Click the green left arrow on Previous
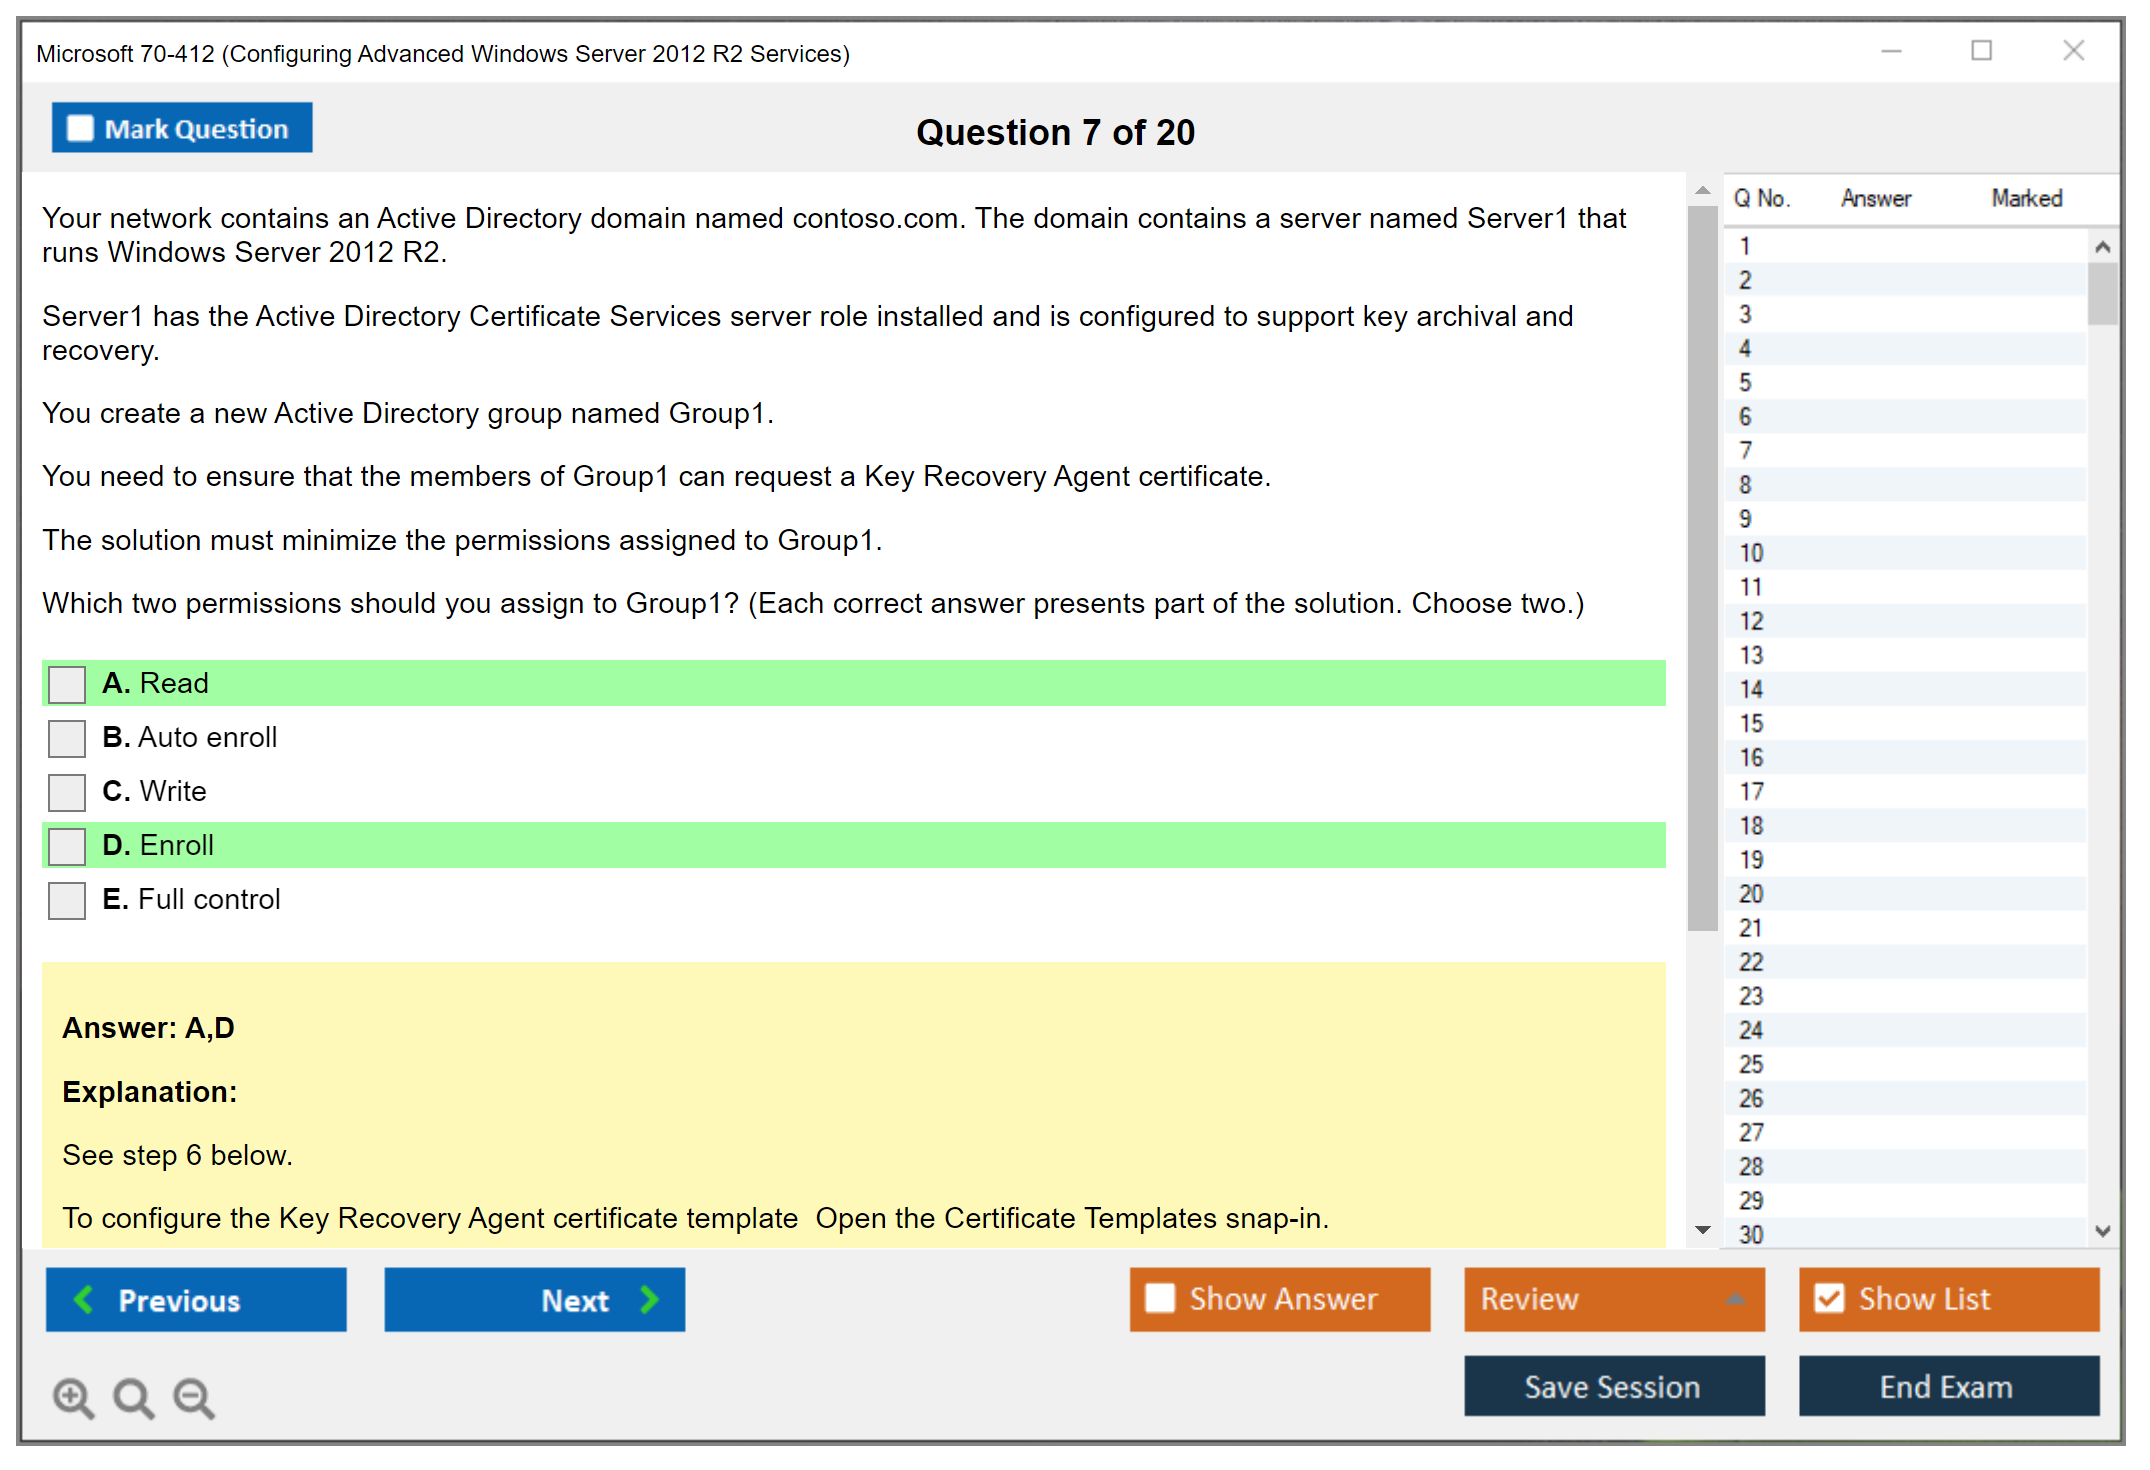 [84, 1299]
